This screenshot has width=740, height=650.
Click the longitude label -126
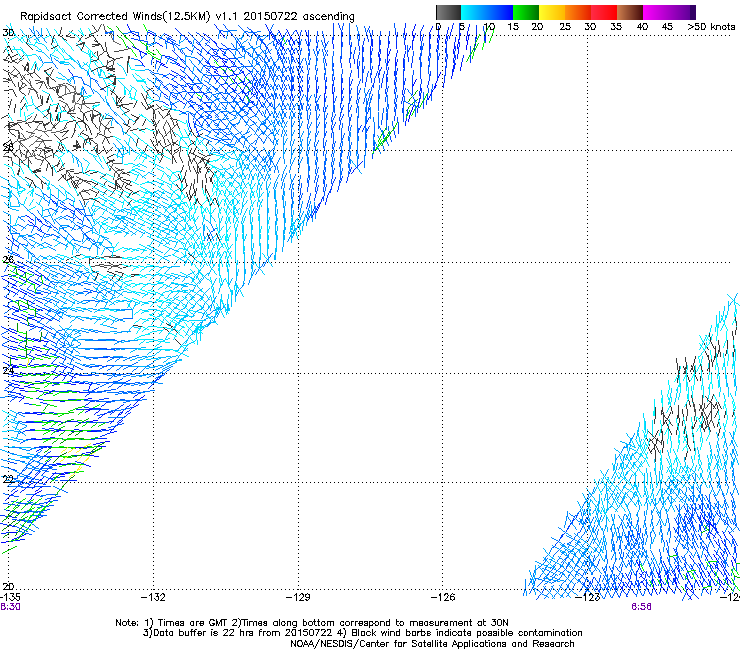click(x=443, y=597)
